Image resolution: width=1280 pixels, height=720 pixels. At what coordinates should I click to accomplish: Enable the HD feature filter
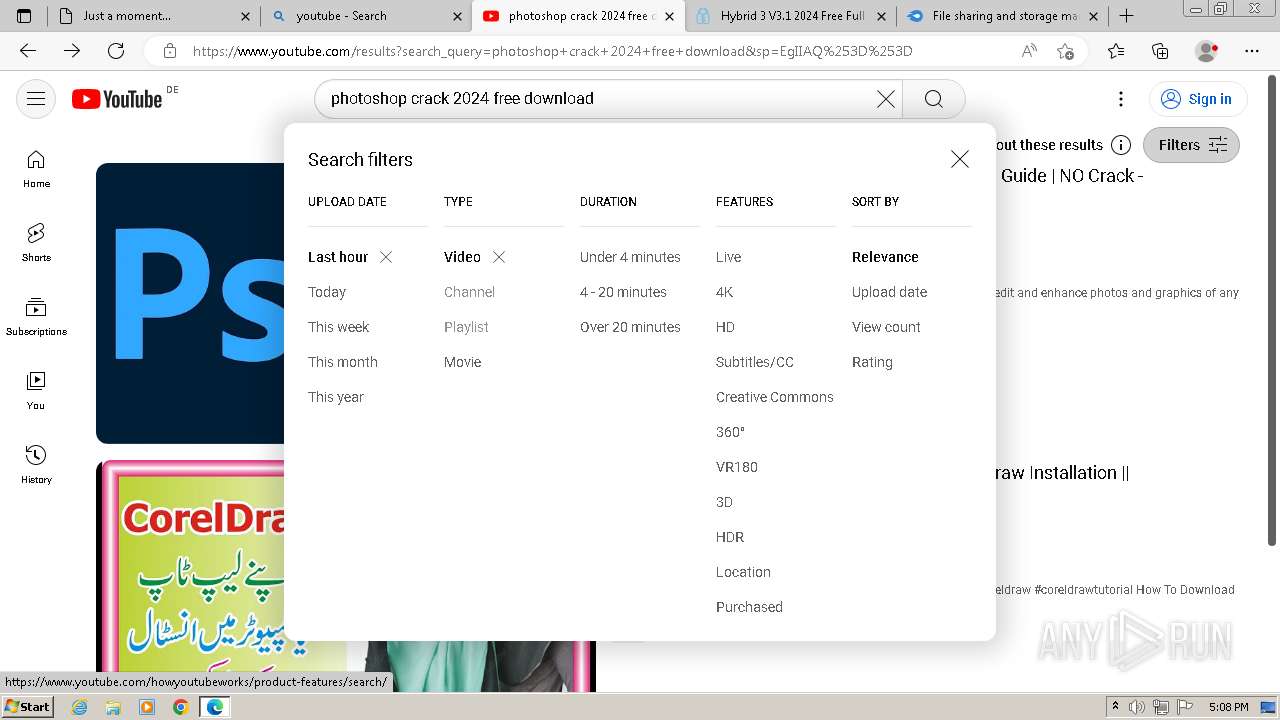click(725, 327)
